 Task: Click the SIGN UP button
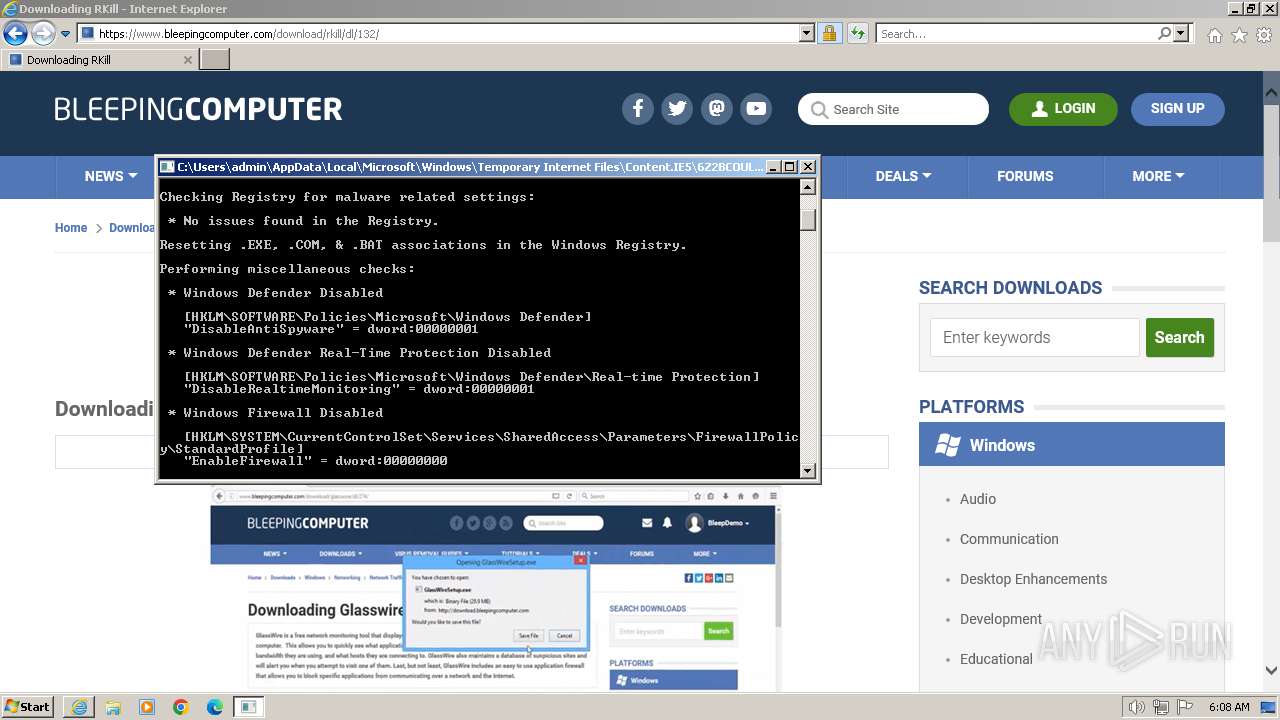click(1177, 109)
